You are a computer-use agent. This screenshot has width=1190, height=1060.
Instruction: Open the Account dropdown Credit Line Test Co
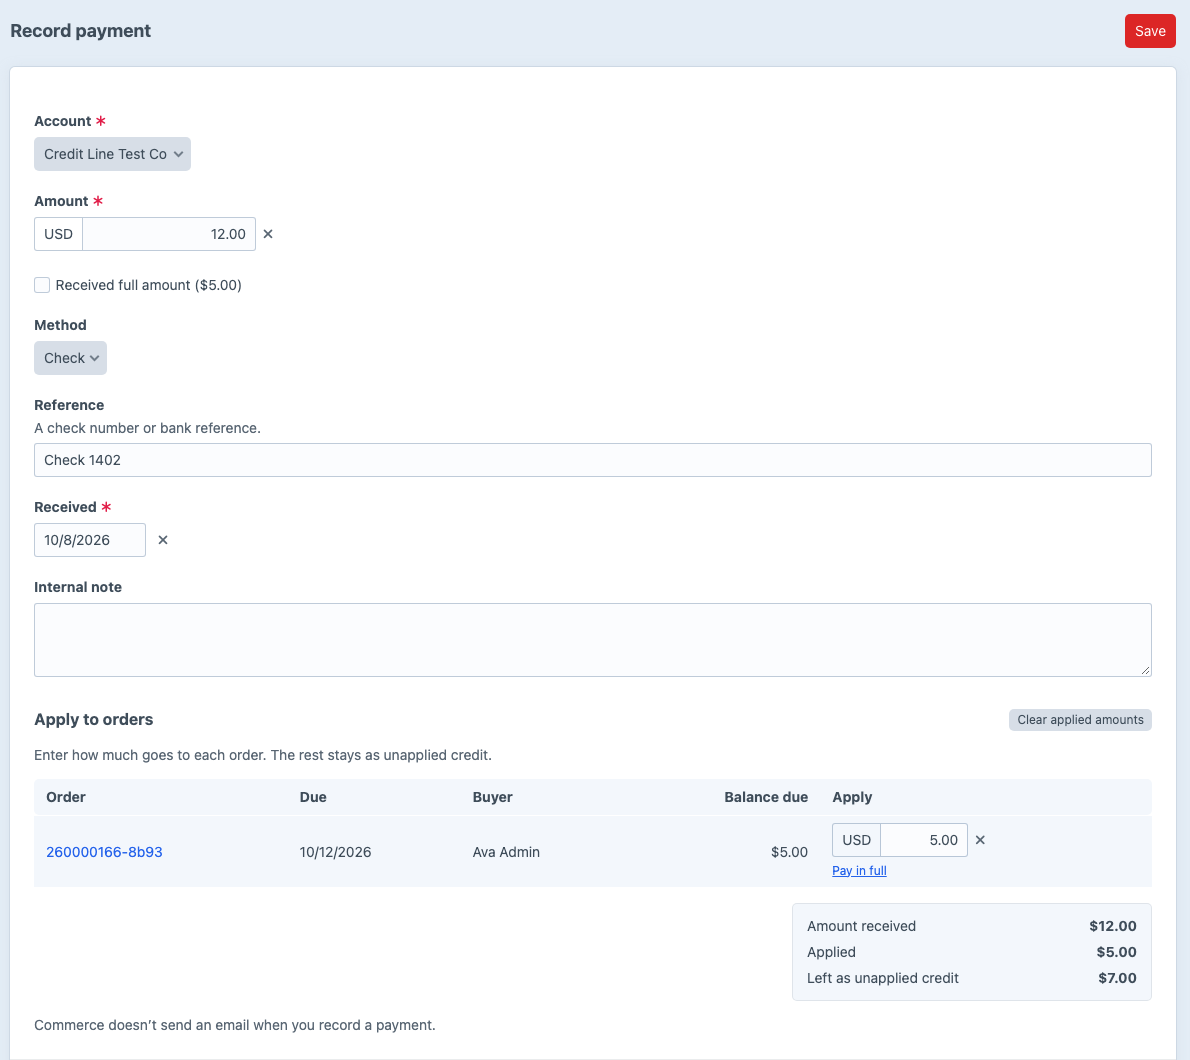pos(112,154)
